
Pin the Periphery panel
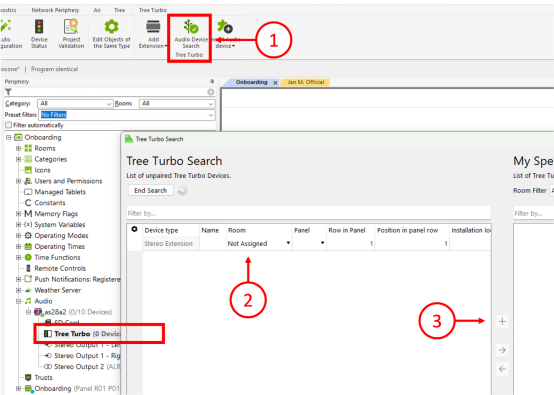coord(212,81)
